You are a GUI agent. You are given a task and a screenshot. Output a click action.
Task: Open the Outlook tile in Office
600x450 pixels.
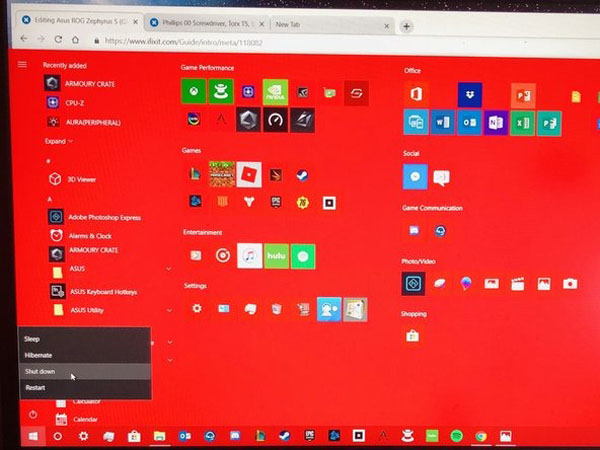tap(470, 123)
